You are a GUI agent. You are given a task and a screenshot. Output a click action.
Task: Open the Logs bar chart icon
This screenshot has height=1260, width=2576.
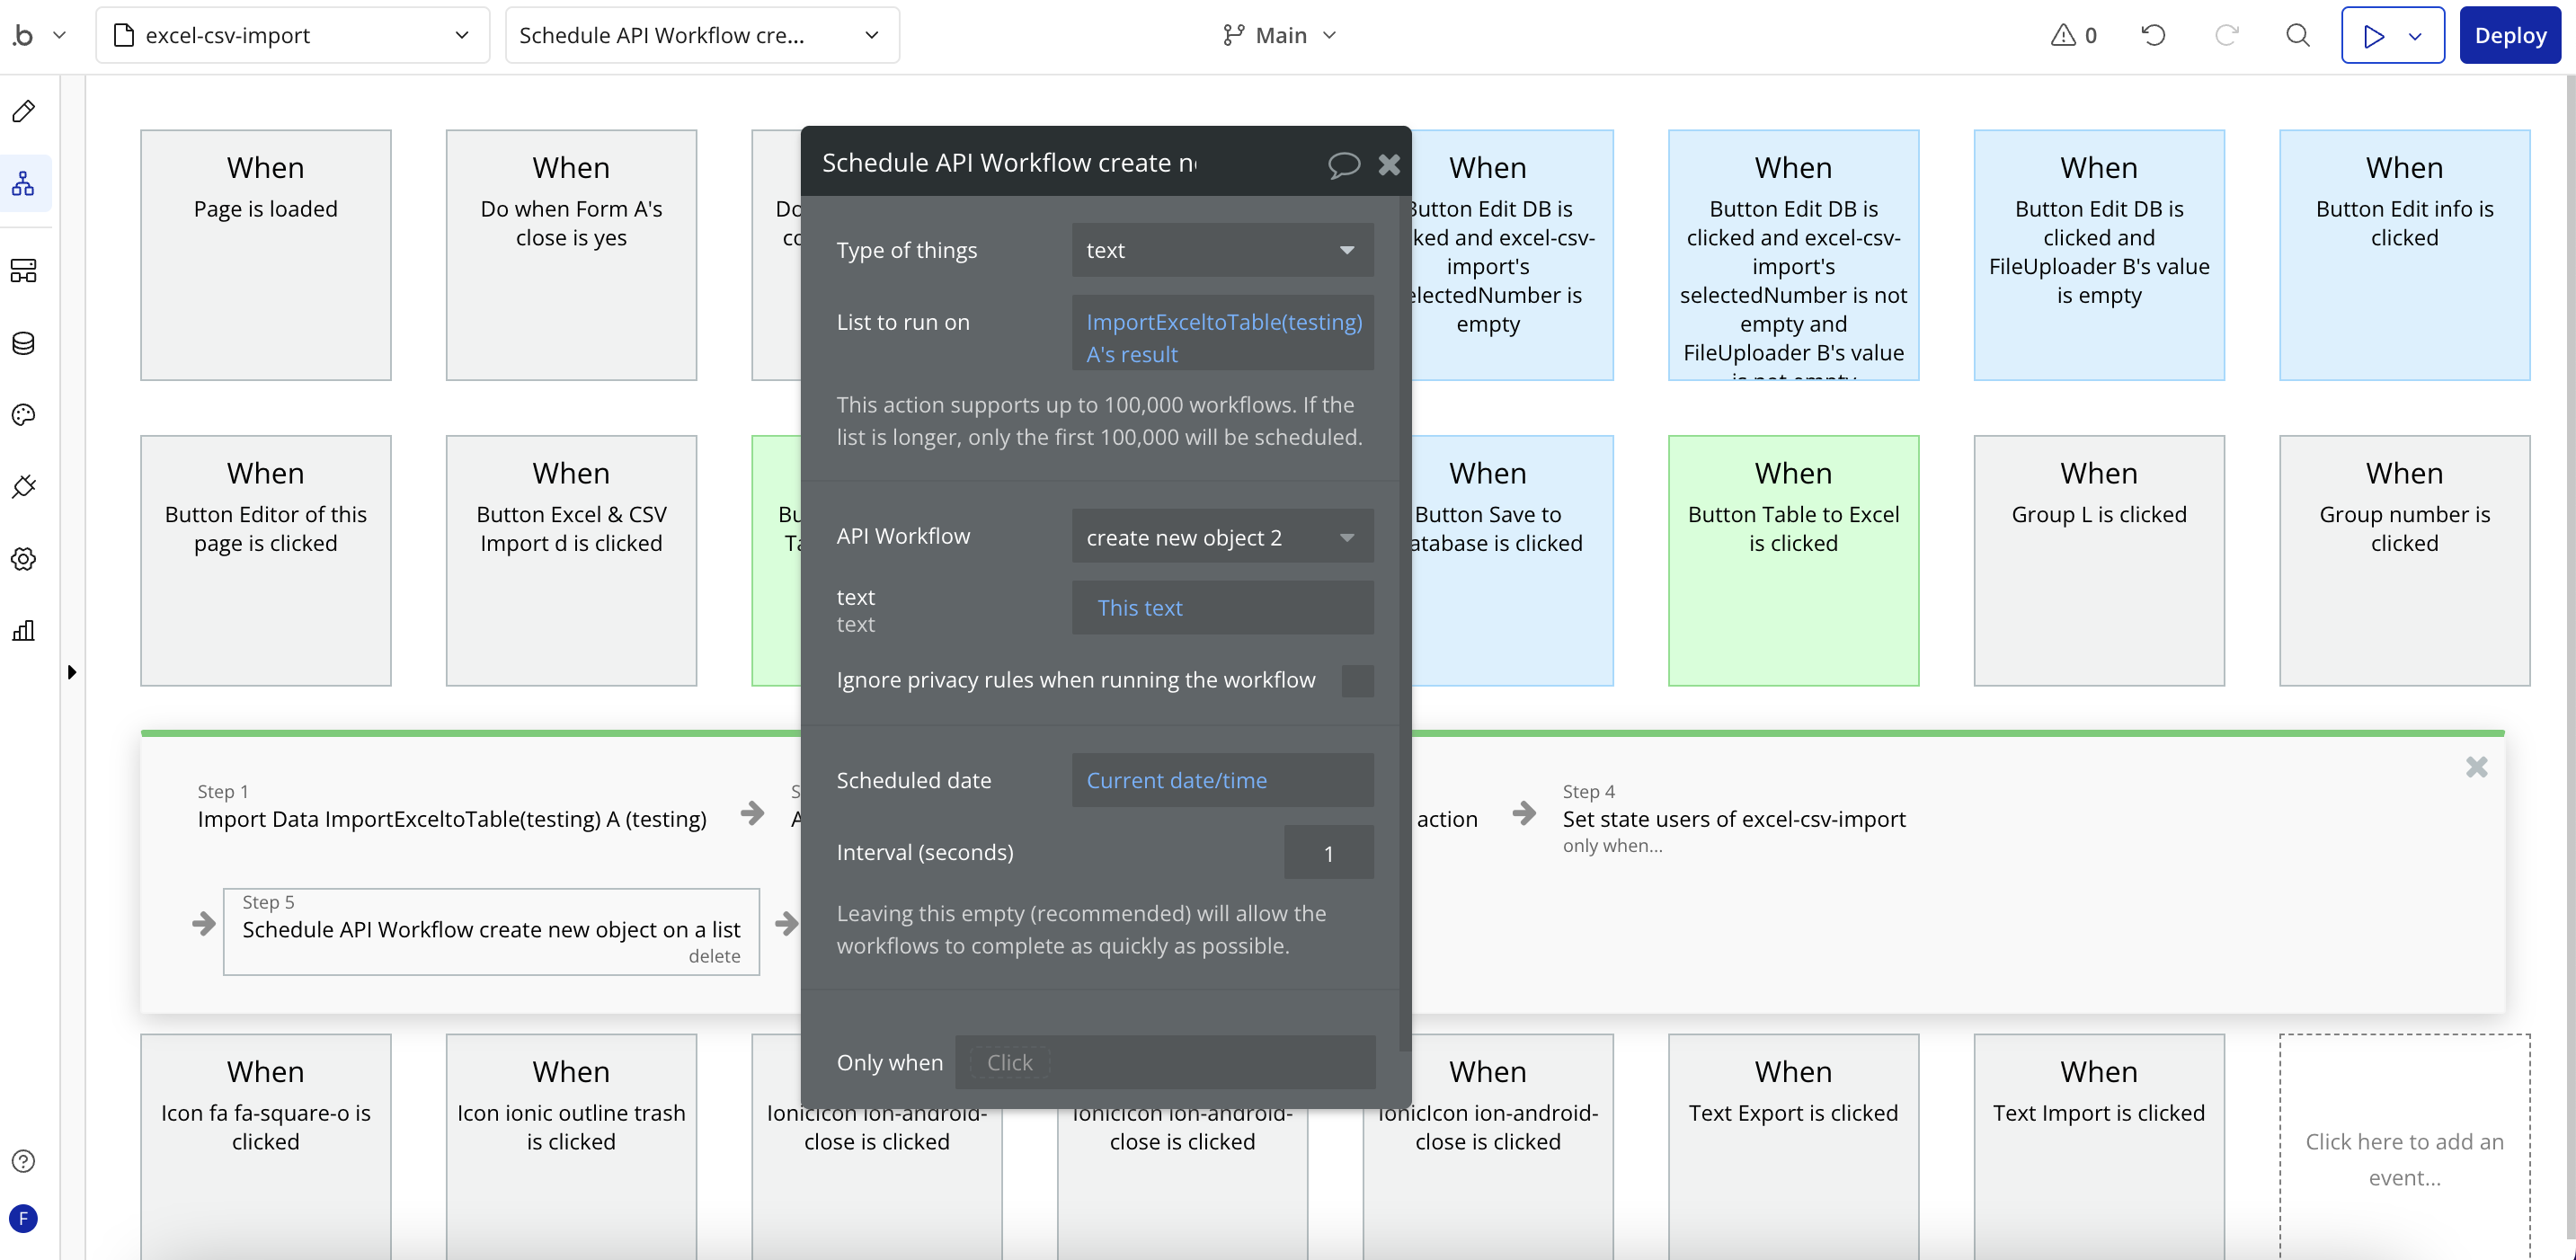[24, 631]
